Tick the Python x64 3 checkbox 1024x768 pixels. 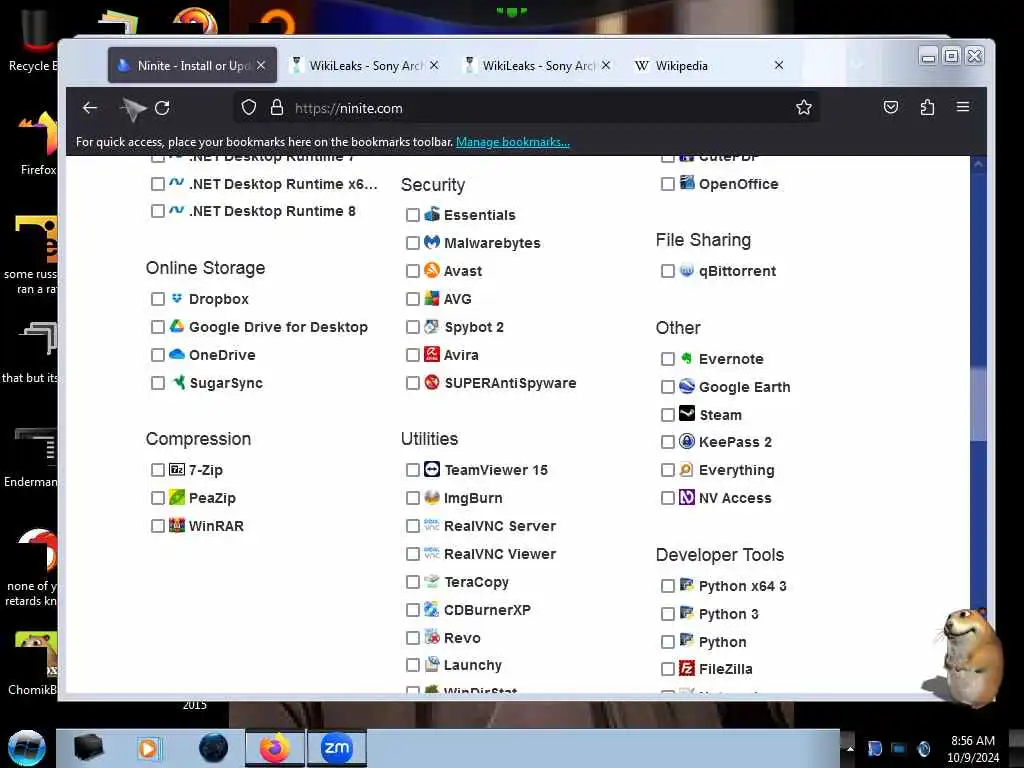667,586
